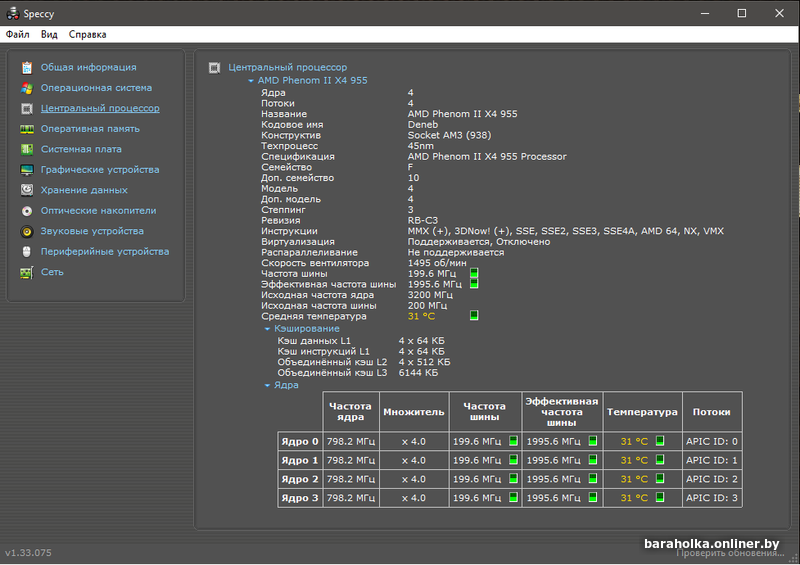Viewport: 800px width, 565px height.
Task: Click the Ревизия value RB-C3
Action: point(423,220)
